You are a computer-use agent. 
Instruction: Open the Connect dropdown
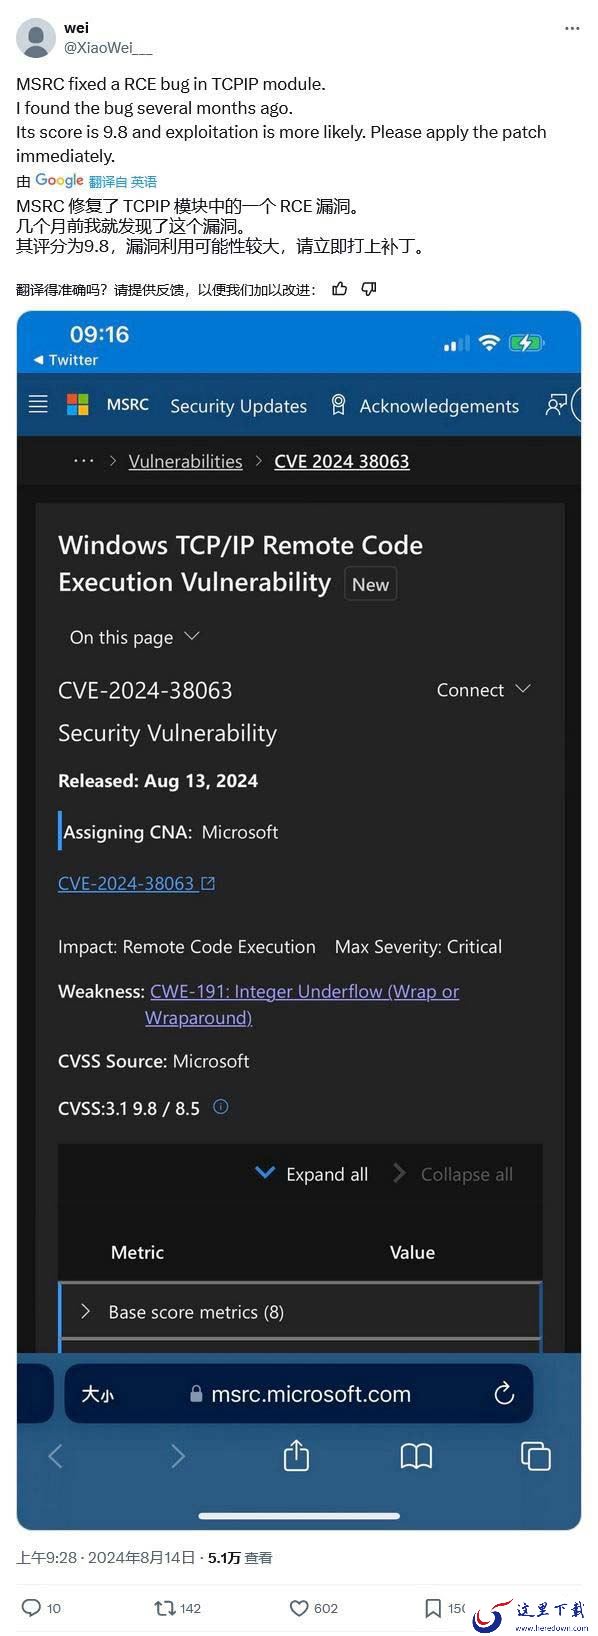coord(483,690)
